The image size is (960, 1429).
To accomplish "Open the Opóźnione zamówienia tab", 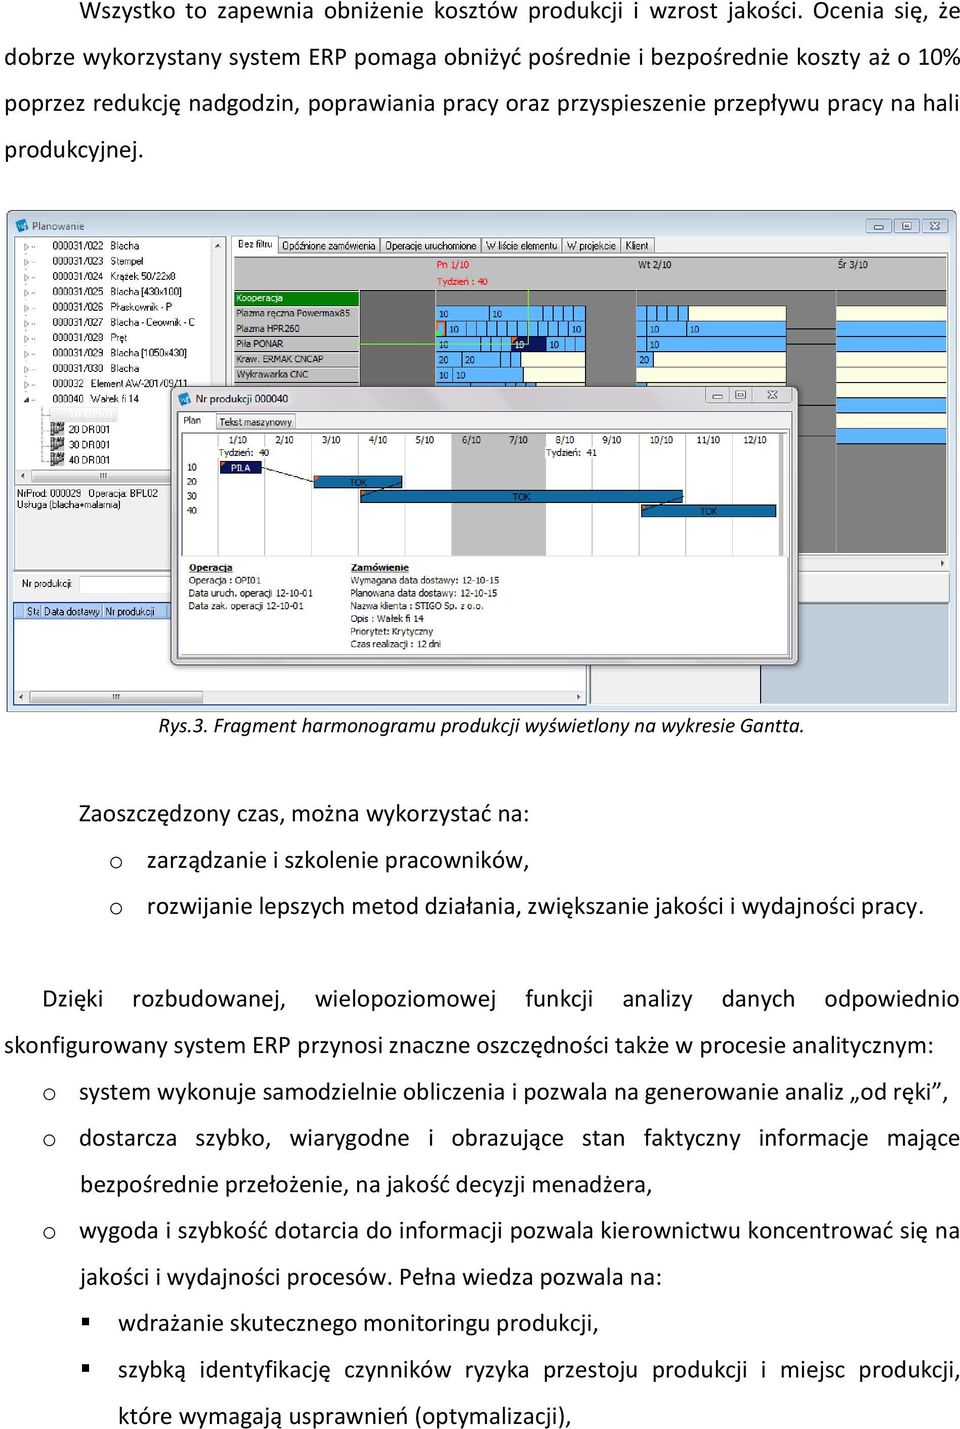I will [329, 245].
